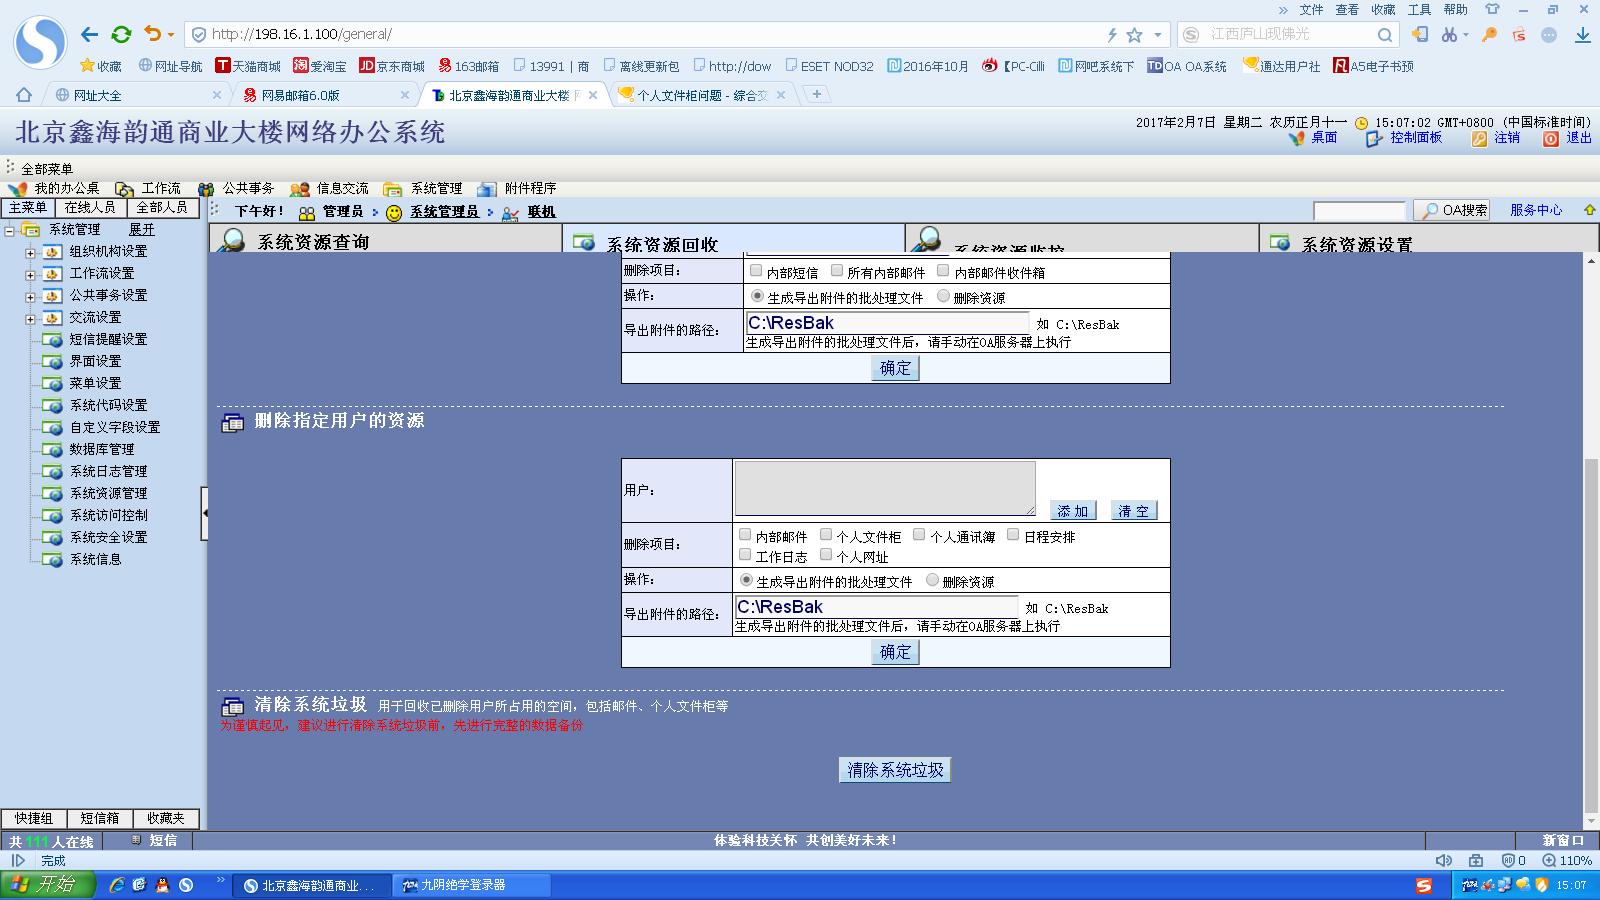Viewport: 1600px width, 900px height.
Task: Expand the 组织机构设置 tree node
Action: (x=30, y=252)
